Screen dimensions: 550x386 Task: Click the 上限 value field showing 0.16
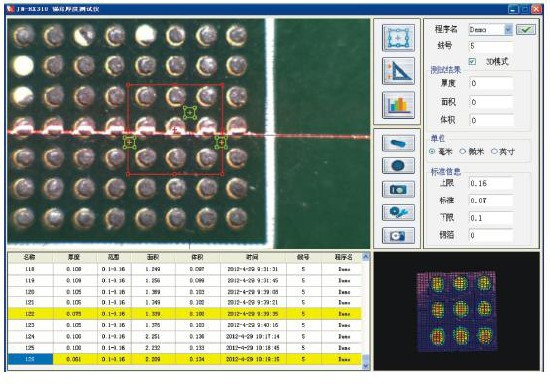491,183
